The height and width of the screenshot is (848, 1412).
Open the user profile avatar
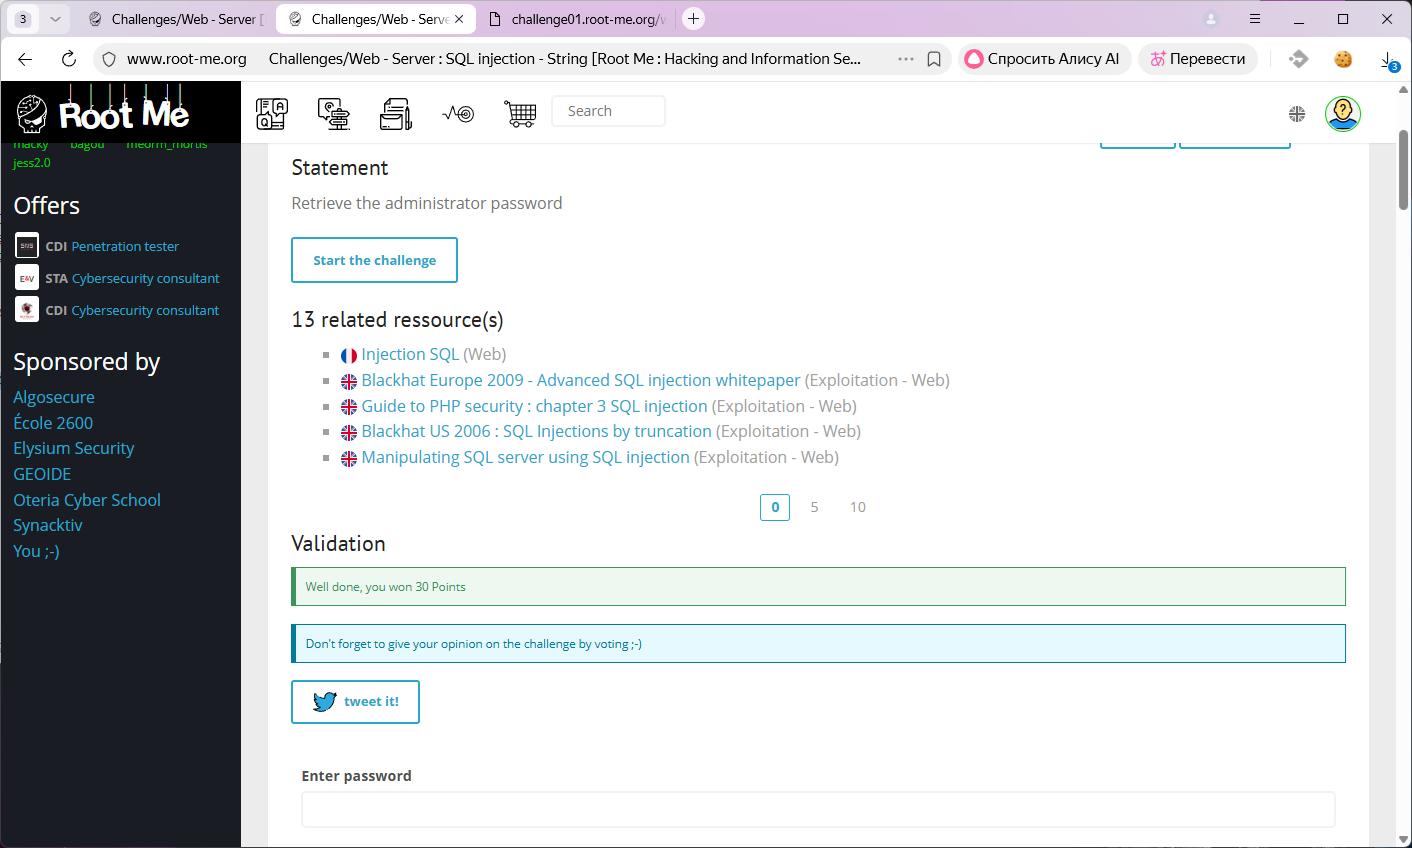(x=1342, y=114)
